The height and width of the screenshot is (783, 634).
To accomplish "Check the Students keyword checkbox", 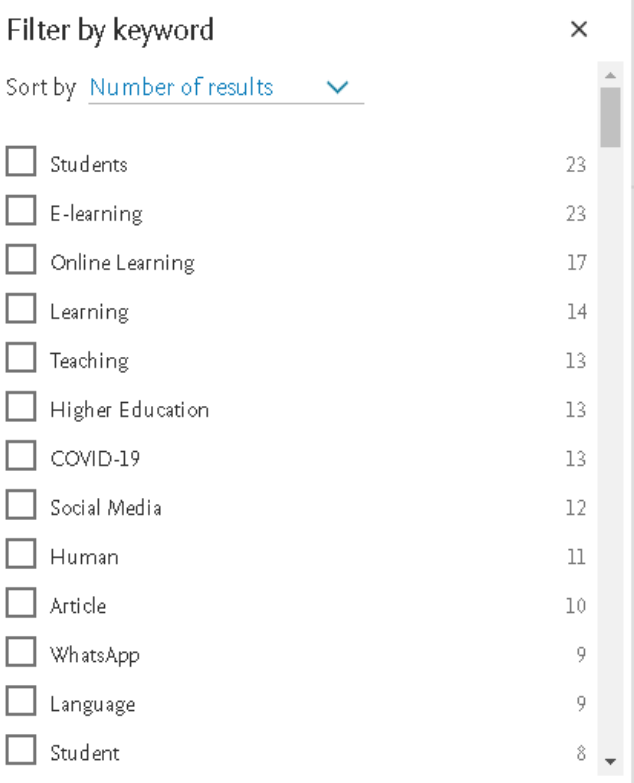I will click(21, 163).
